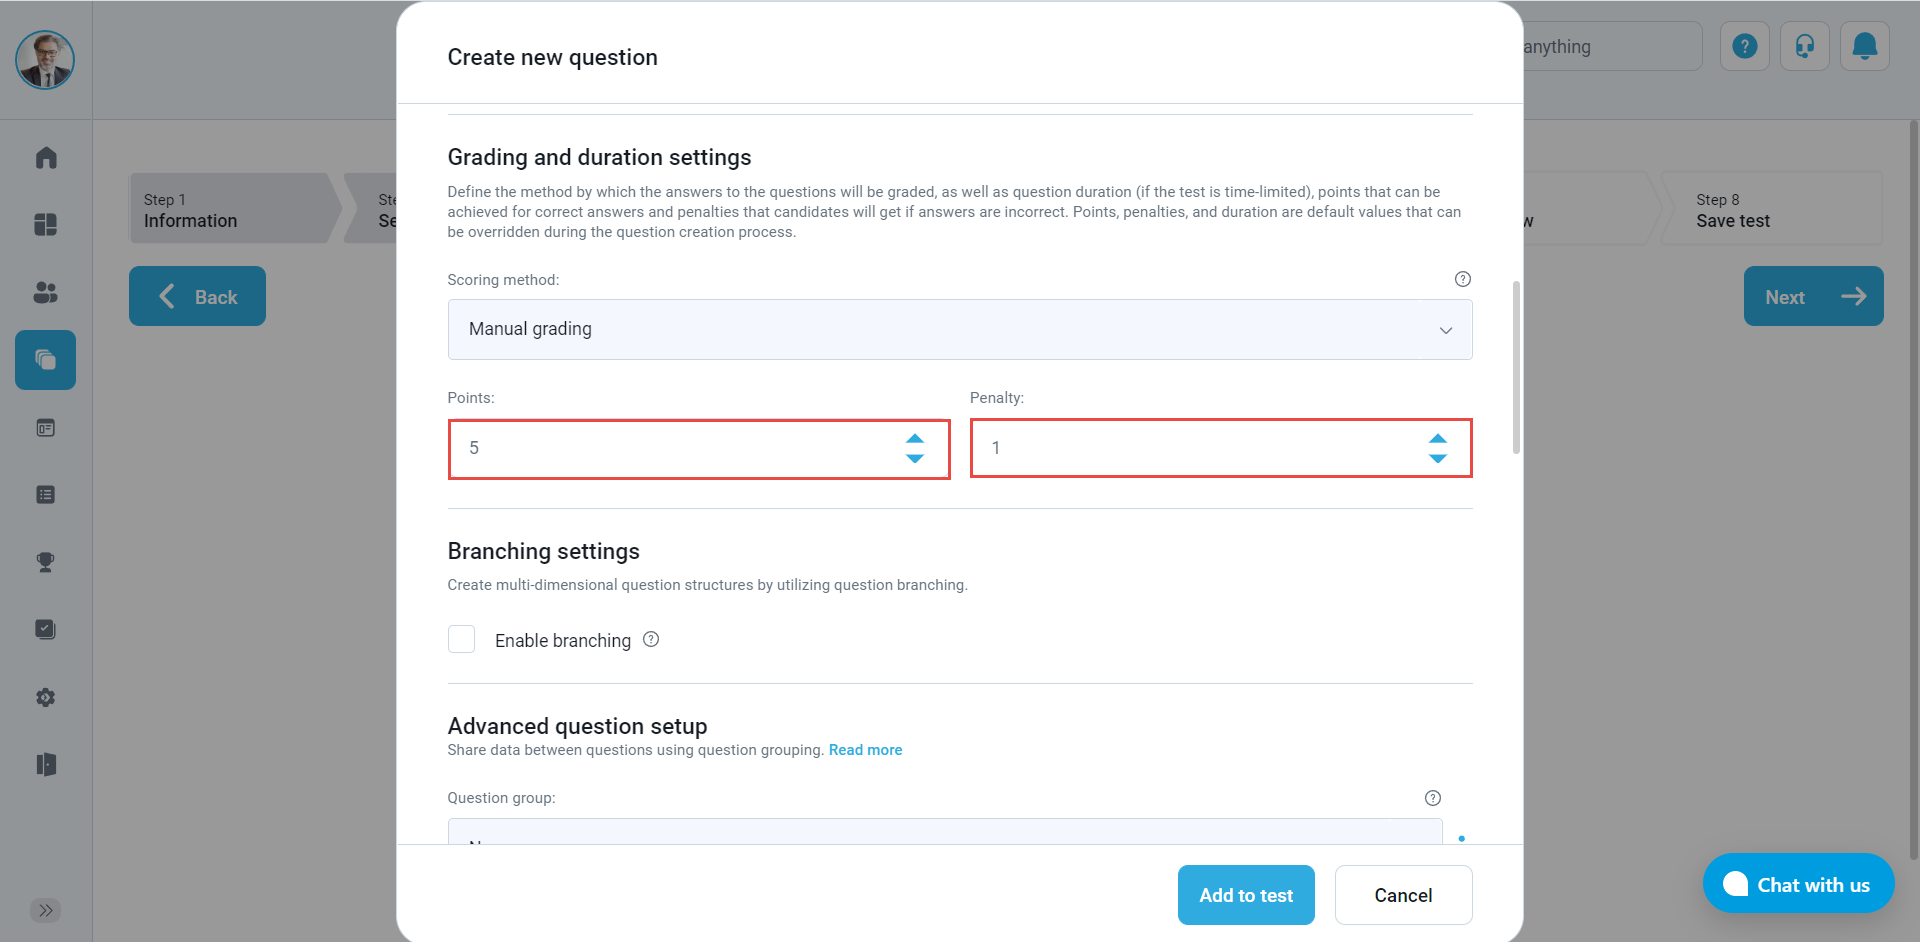This screenshot has width=1920, height=942.
Task: Open the users icon in sidebar
Action: click(46, 292)
